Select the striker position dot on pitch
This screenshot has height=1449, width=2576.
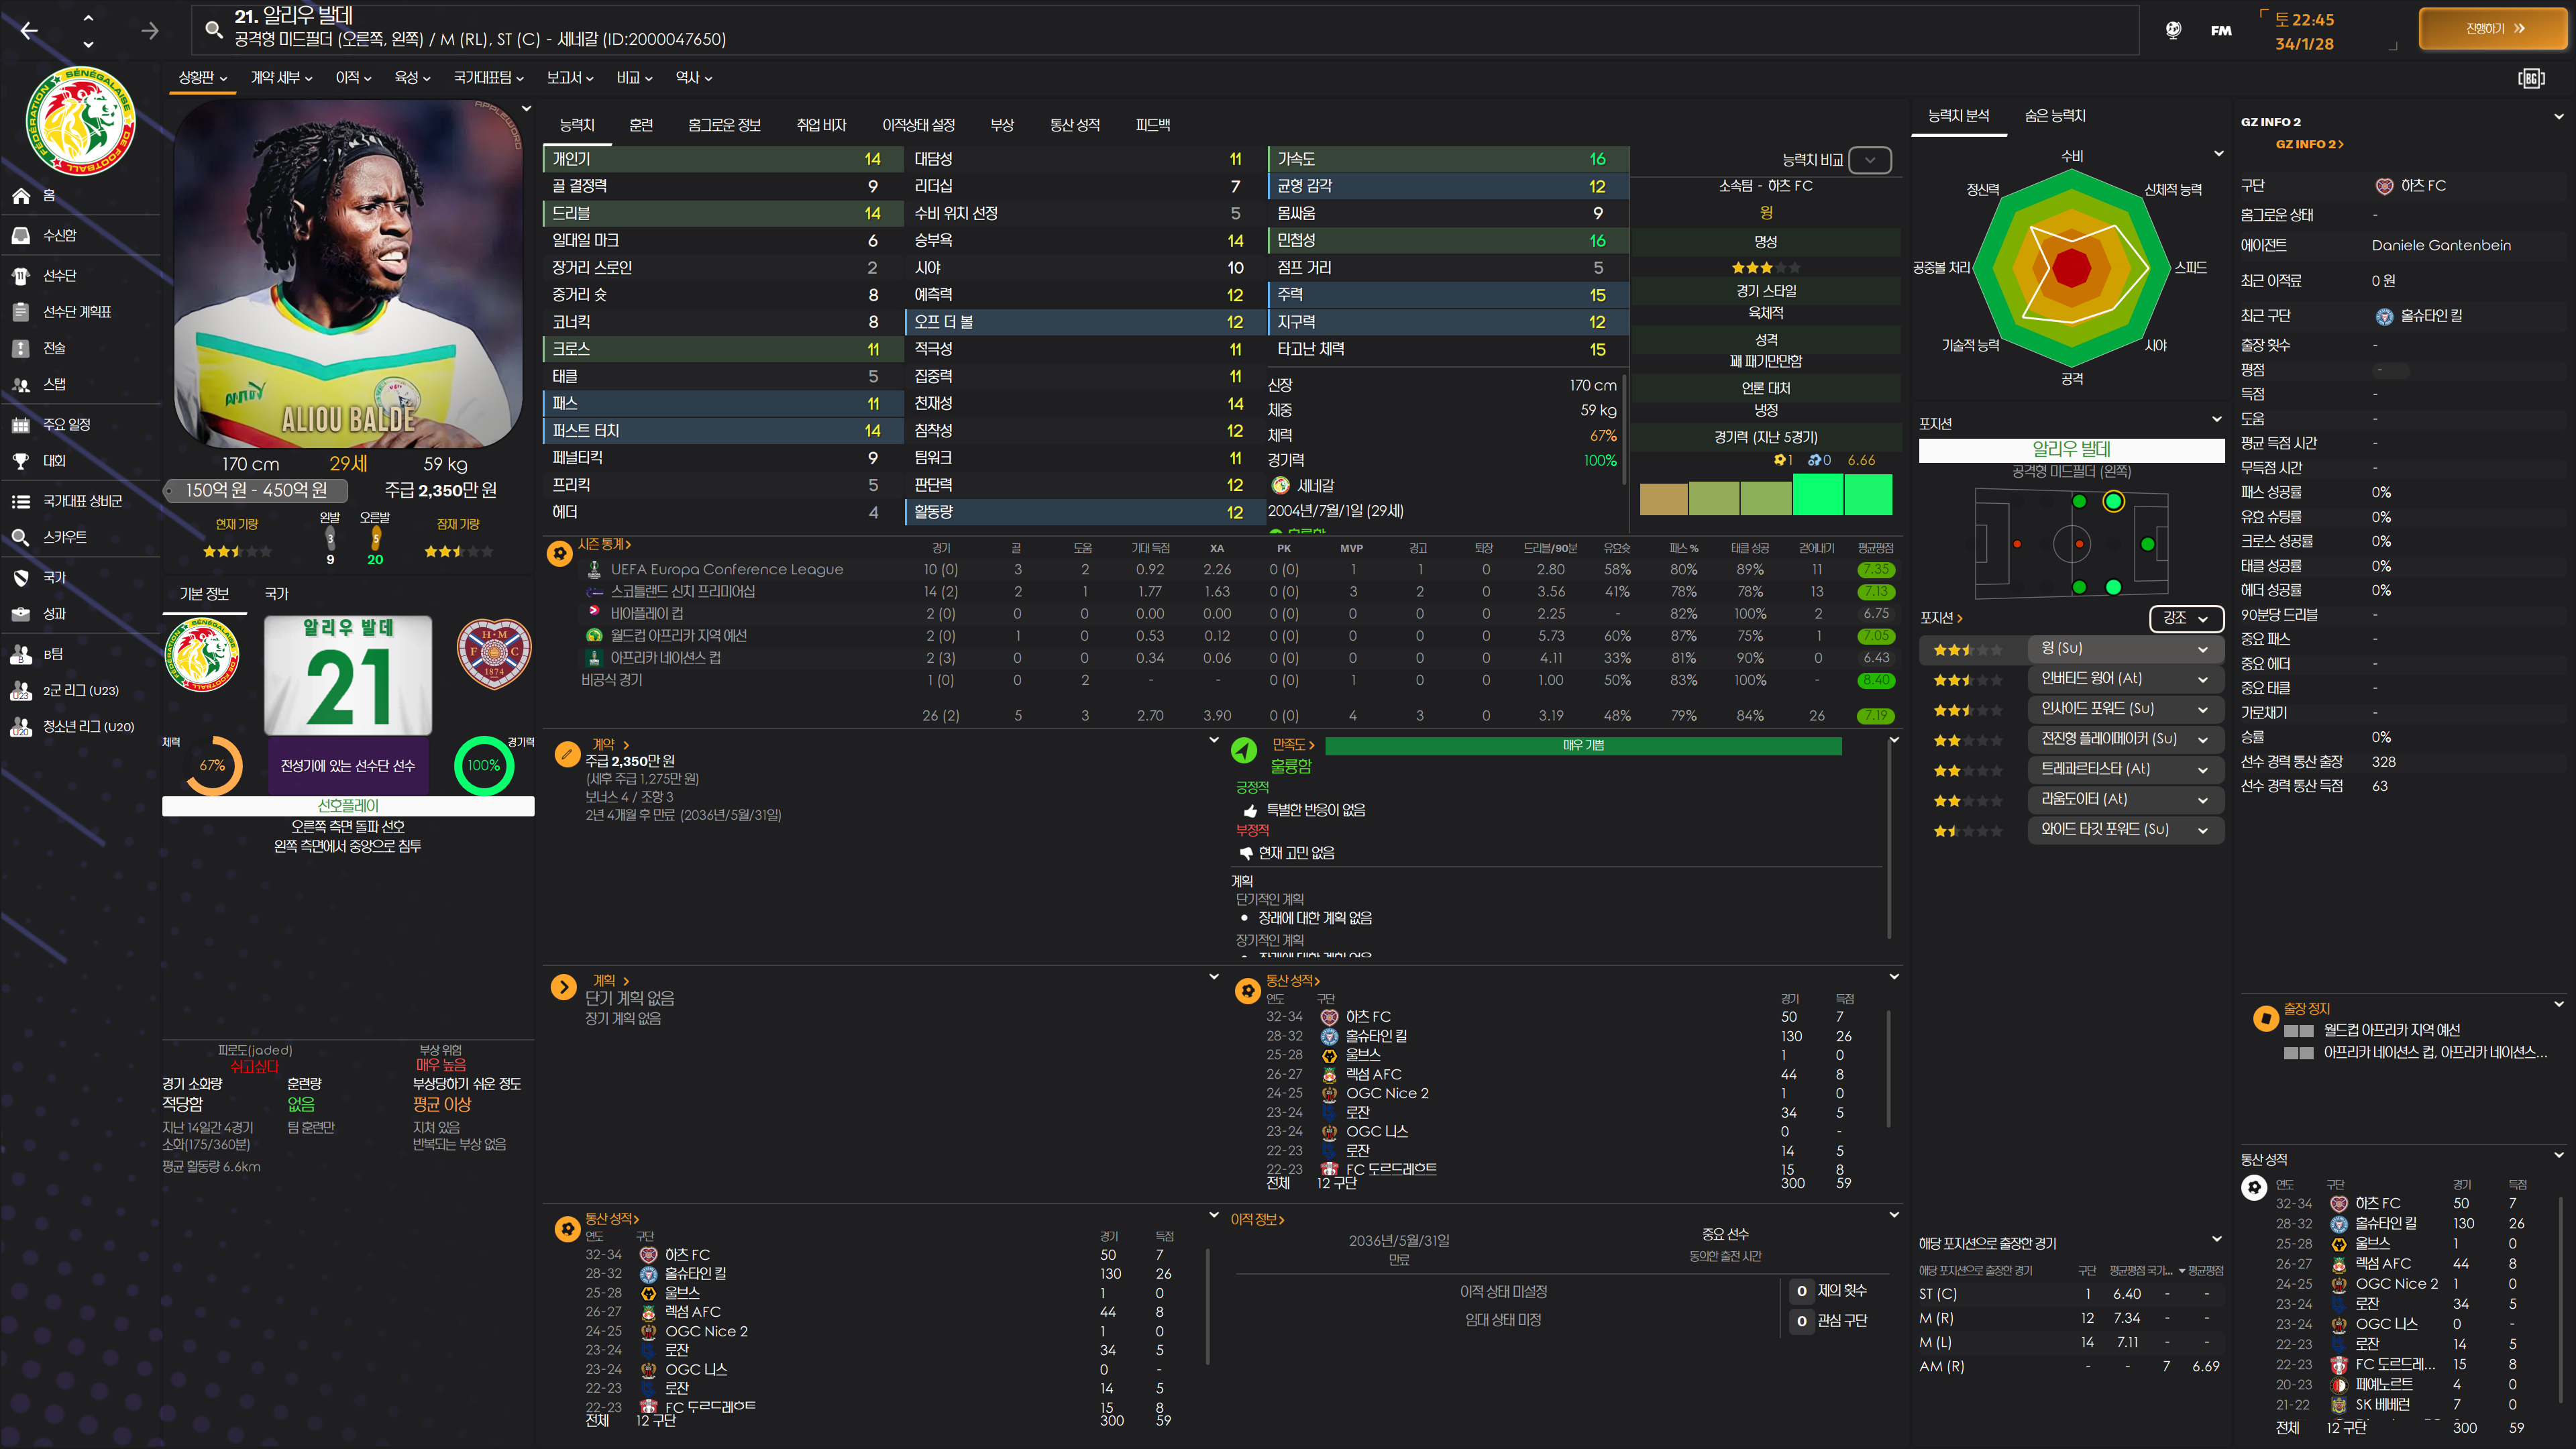click(2147, 544)
